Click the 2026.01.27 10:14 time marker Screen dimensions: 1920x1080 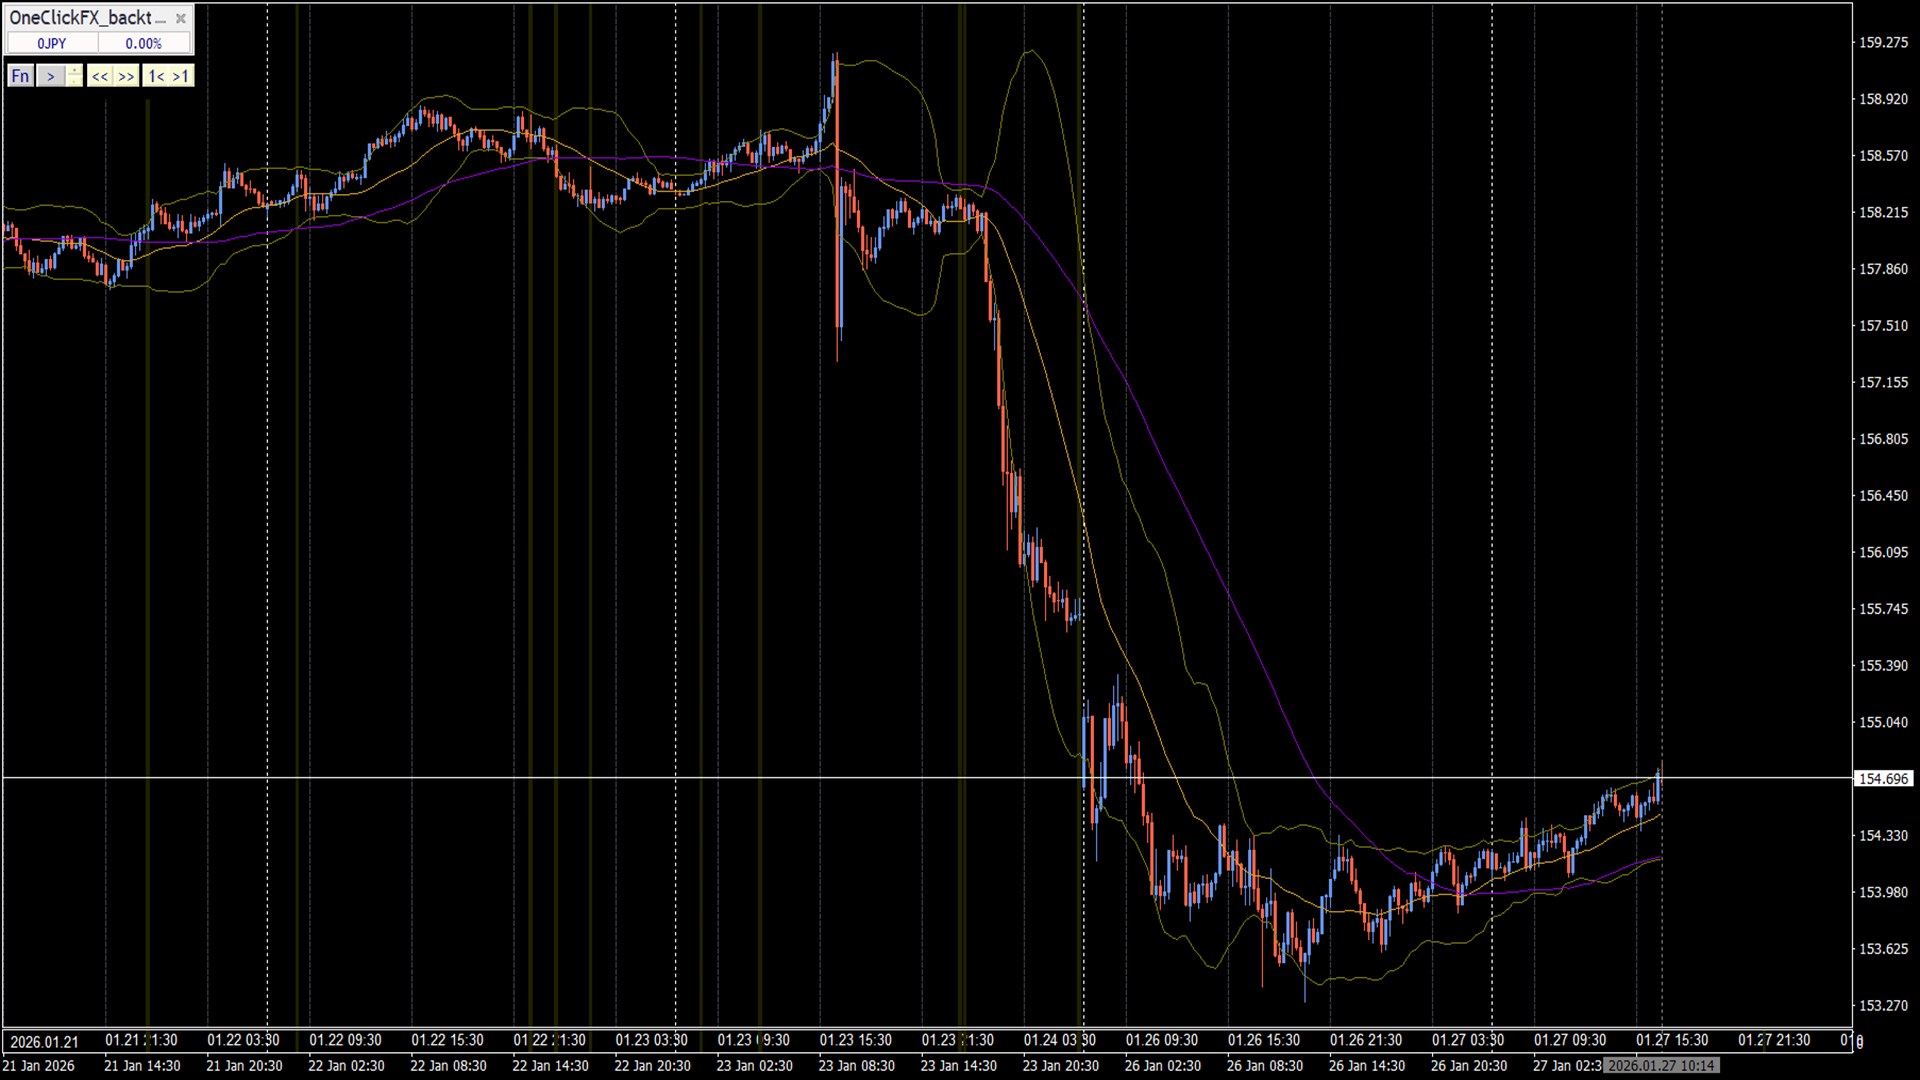[x=1661, y=1065]
